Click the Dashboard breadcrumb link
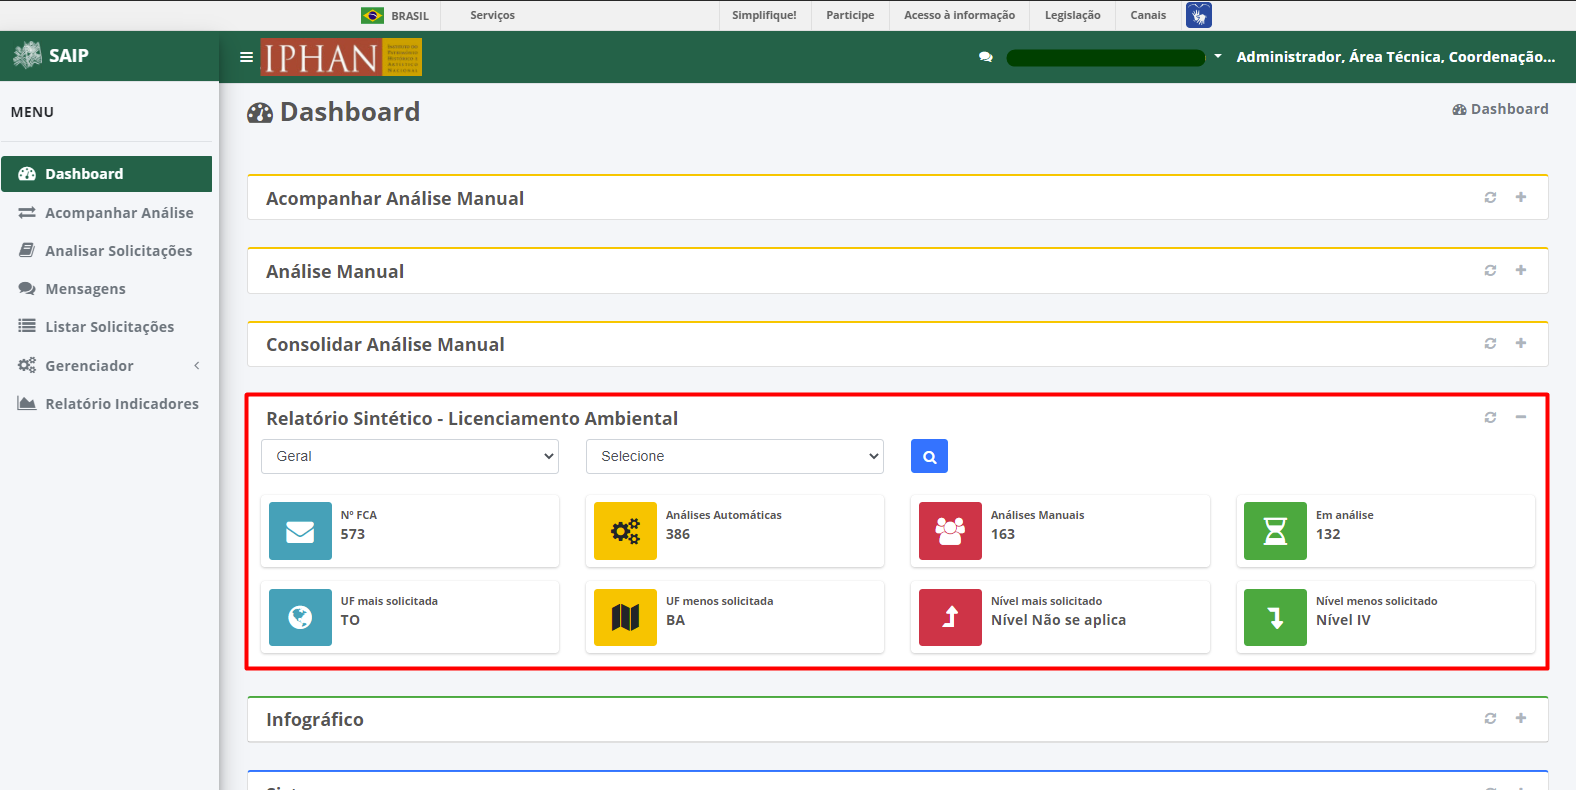The image size is (1576, 790). pyautogui.click(x=1500, y=109)
